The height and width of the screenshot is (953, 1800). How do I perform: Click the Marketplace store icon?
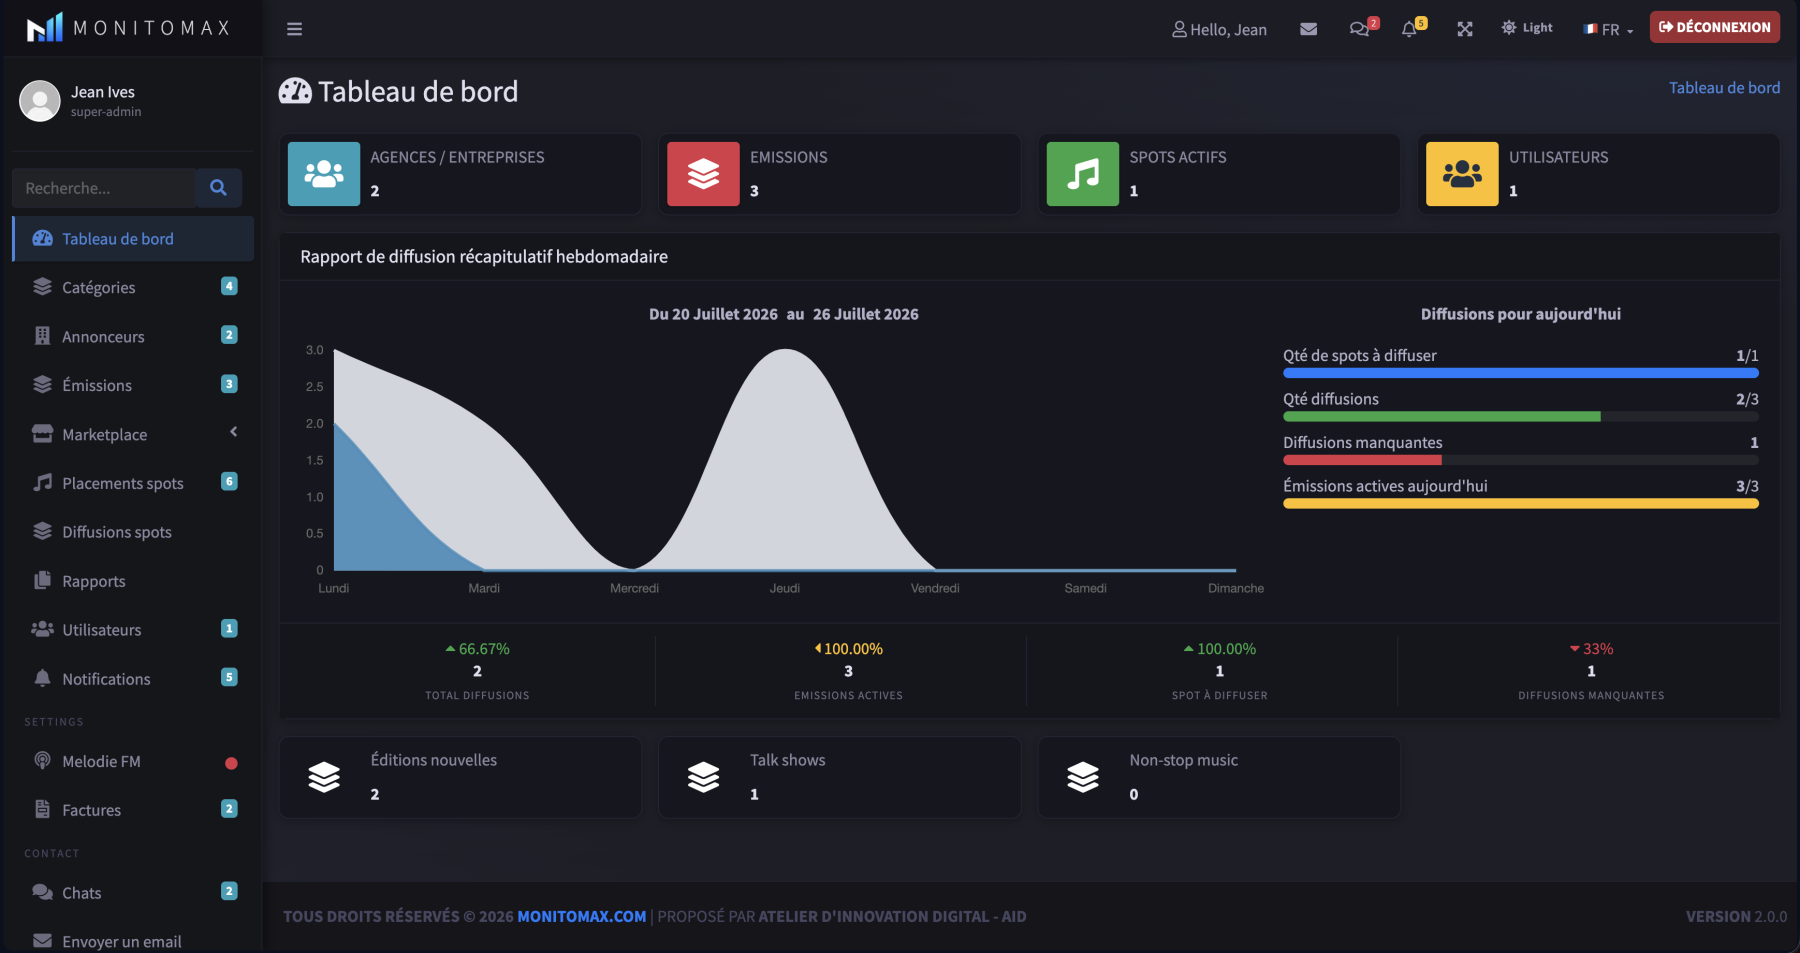coord(42,434)
